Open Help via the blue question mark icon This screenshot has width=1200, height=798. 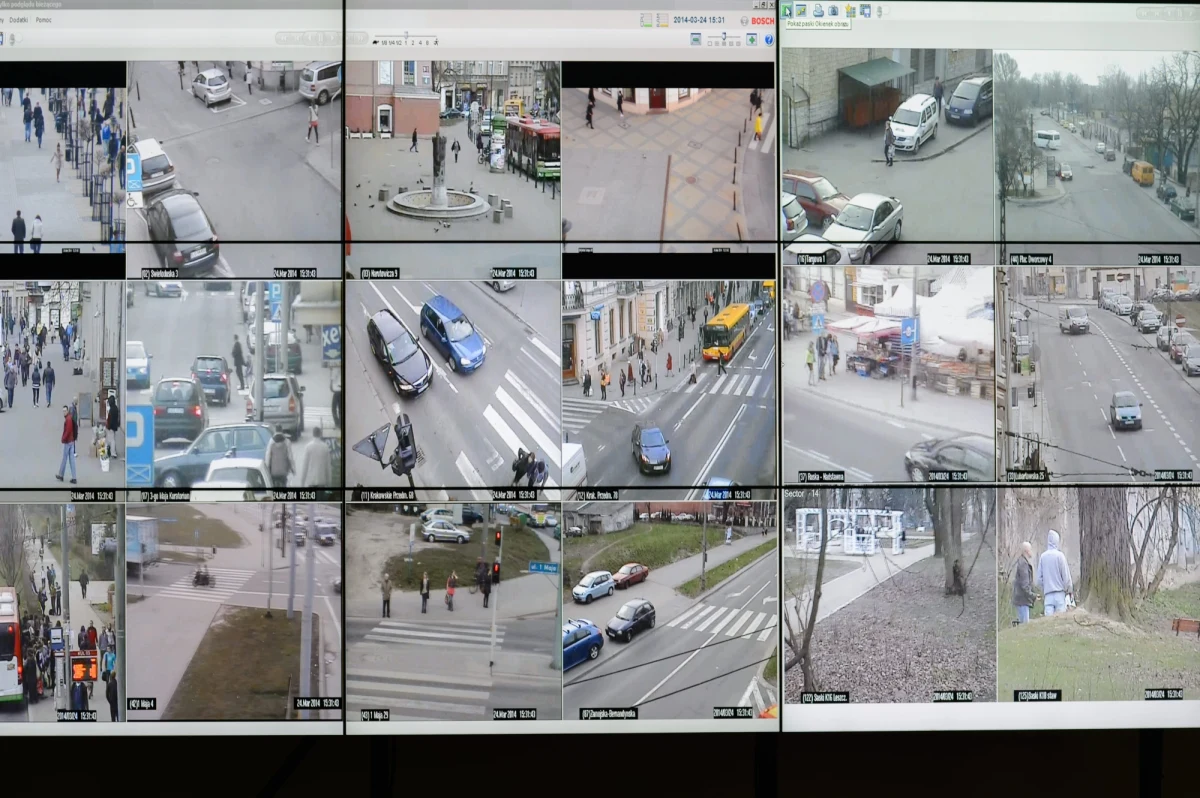pos(767,38)
